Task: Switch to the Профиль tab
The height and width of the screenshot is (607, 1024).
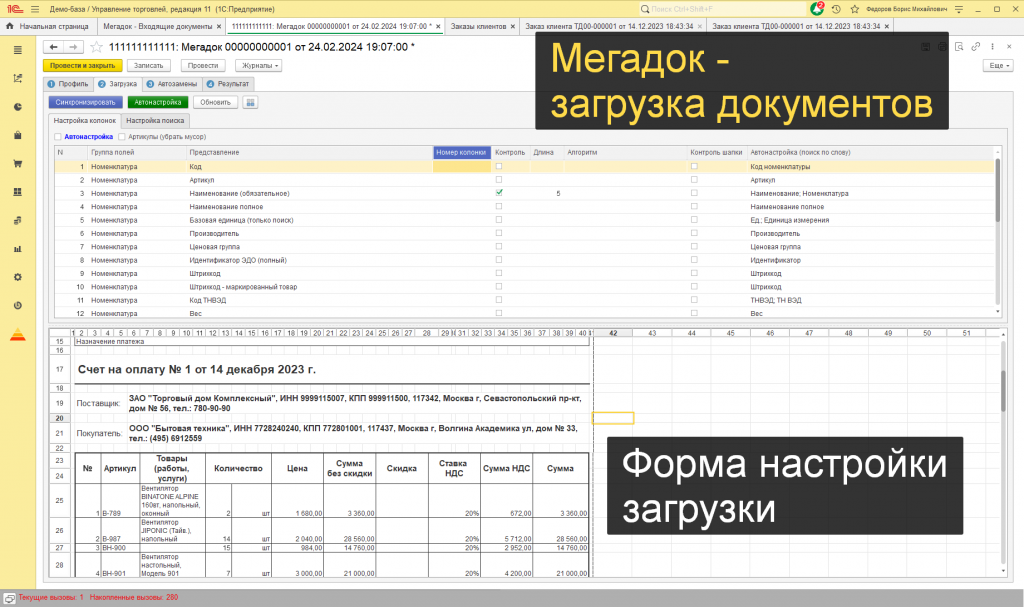Action: pyautogui.click(x=68, y=84)
